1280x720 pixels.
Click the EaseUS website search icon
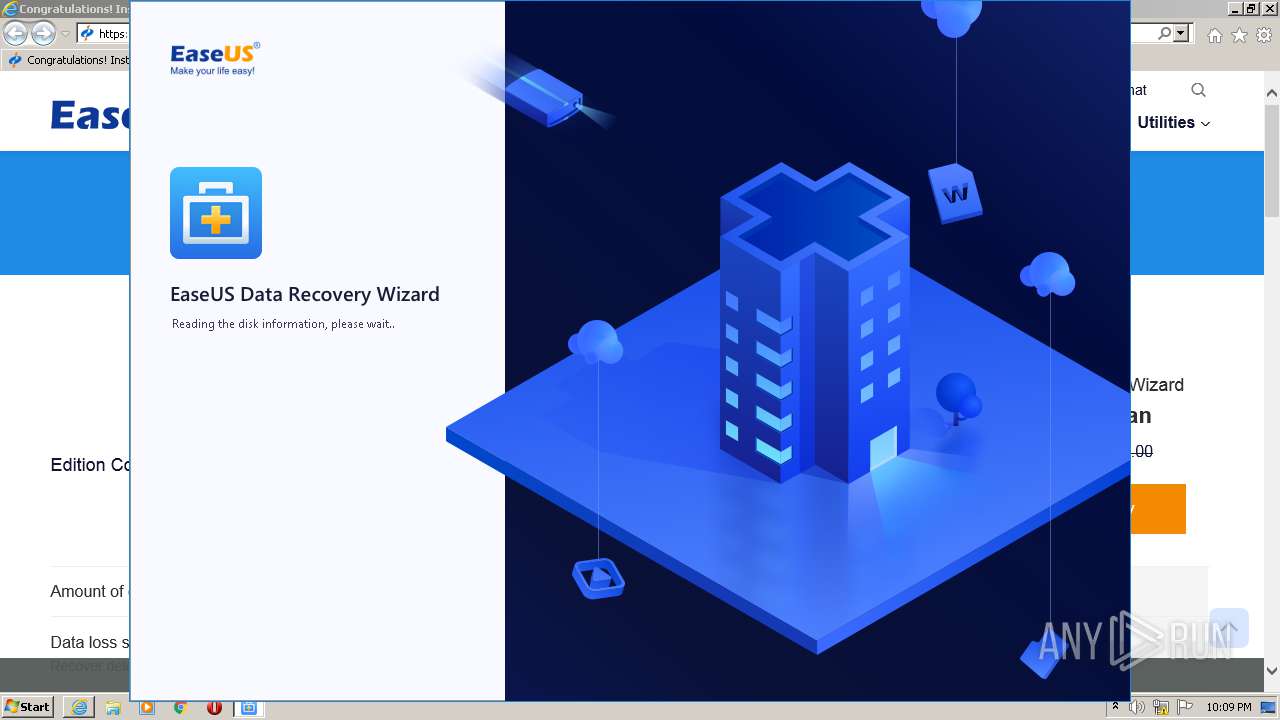point(1198,90)
